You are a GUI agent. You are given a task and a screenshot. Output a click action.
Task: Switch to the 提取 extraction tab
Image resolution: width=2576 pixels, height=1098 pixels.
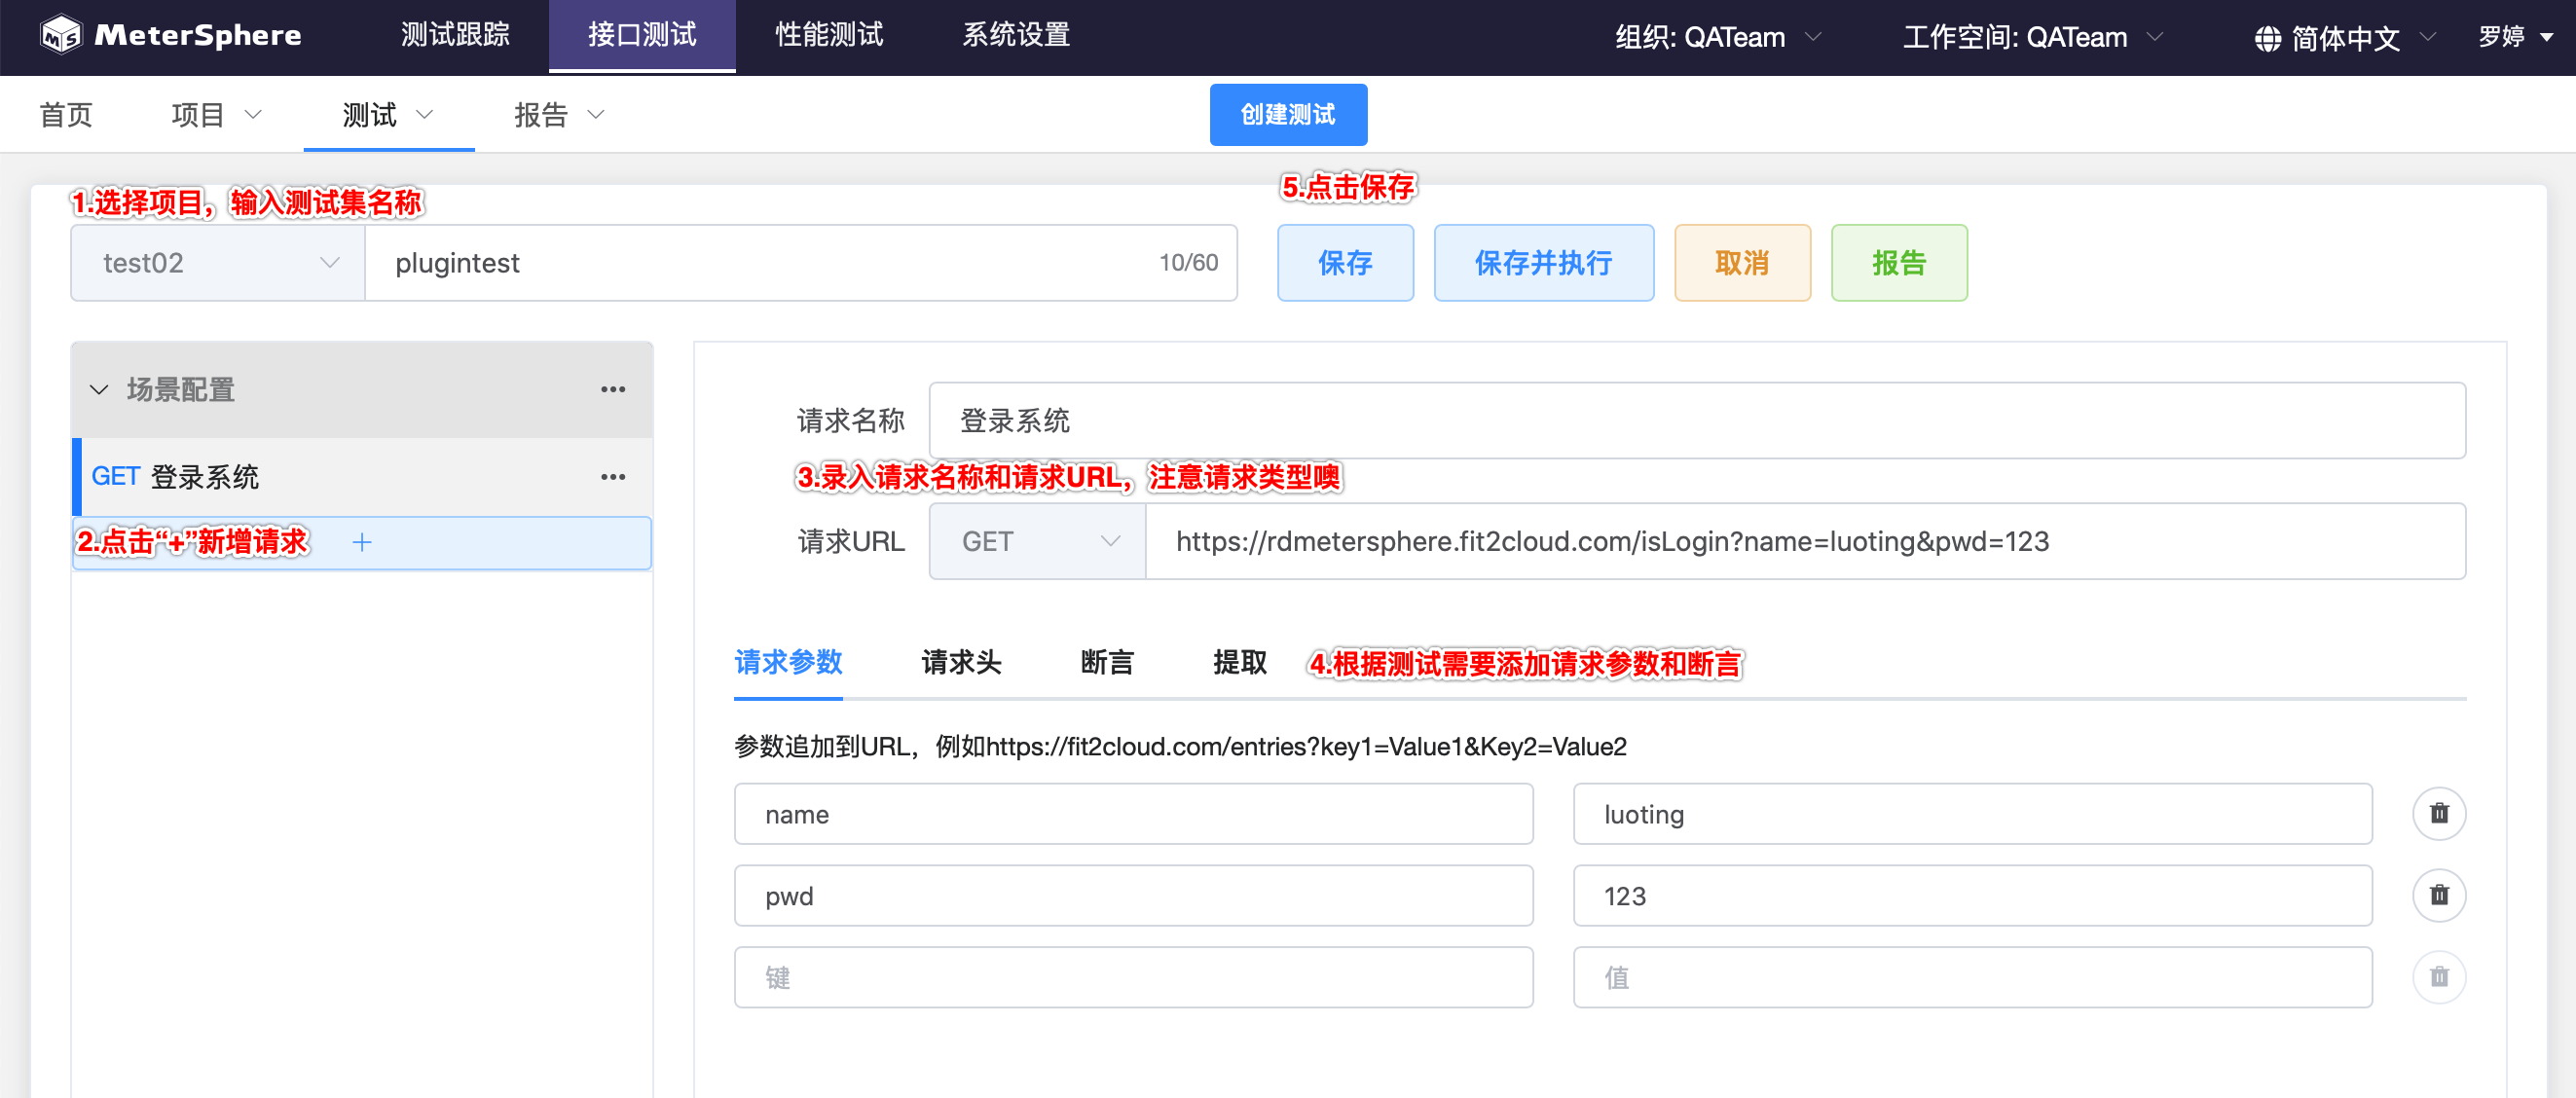click(1240, 662)
